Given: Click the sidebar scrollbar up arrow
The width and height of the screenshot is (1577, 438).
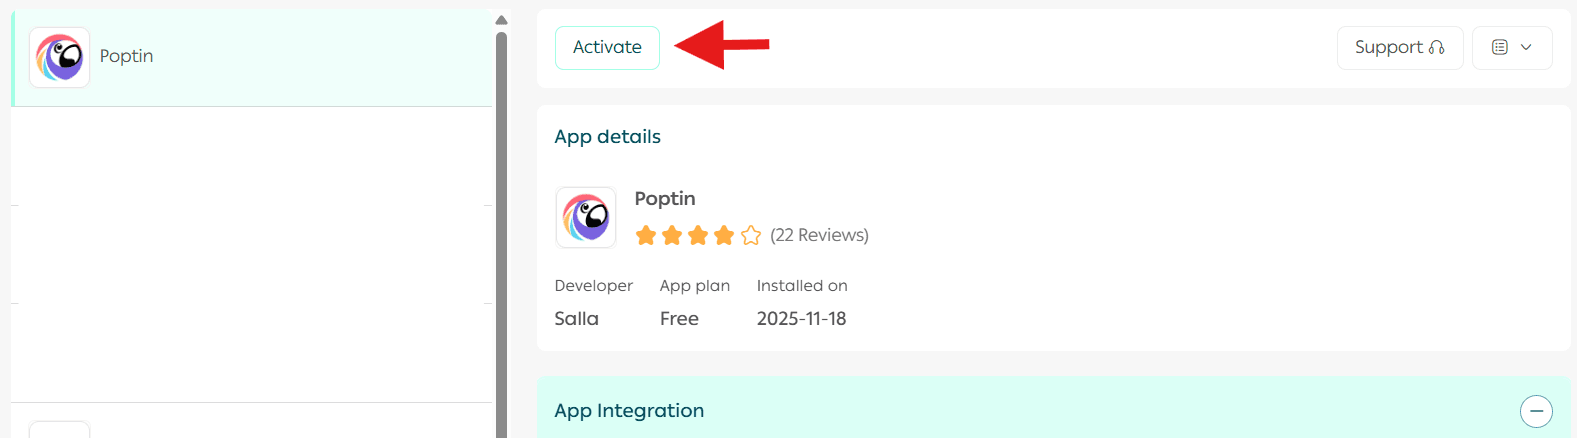Looking at the screenshot, I should [502, 20].
